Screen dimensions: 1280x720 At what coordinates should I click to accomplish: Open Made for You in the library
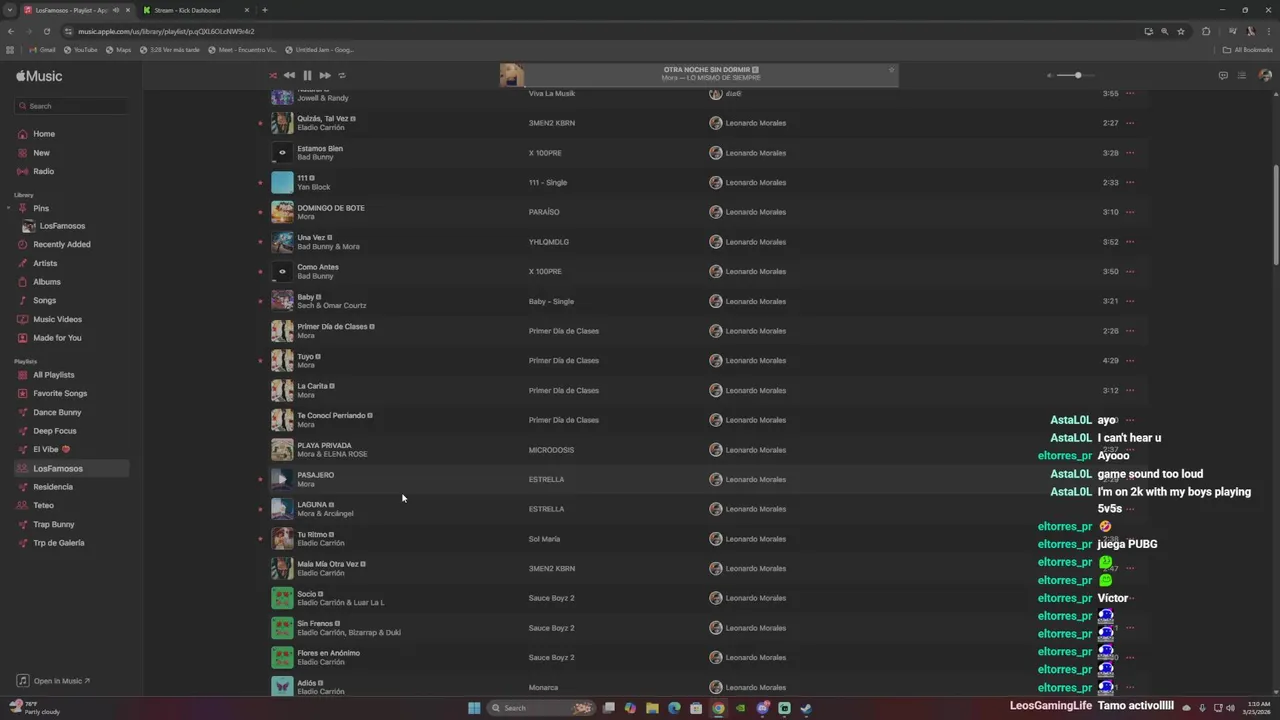click(57, 338)
